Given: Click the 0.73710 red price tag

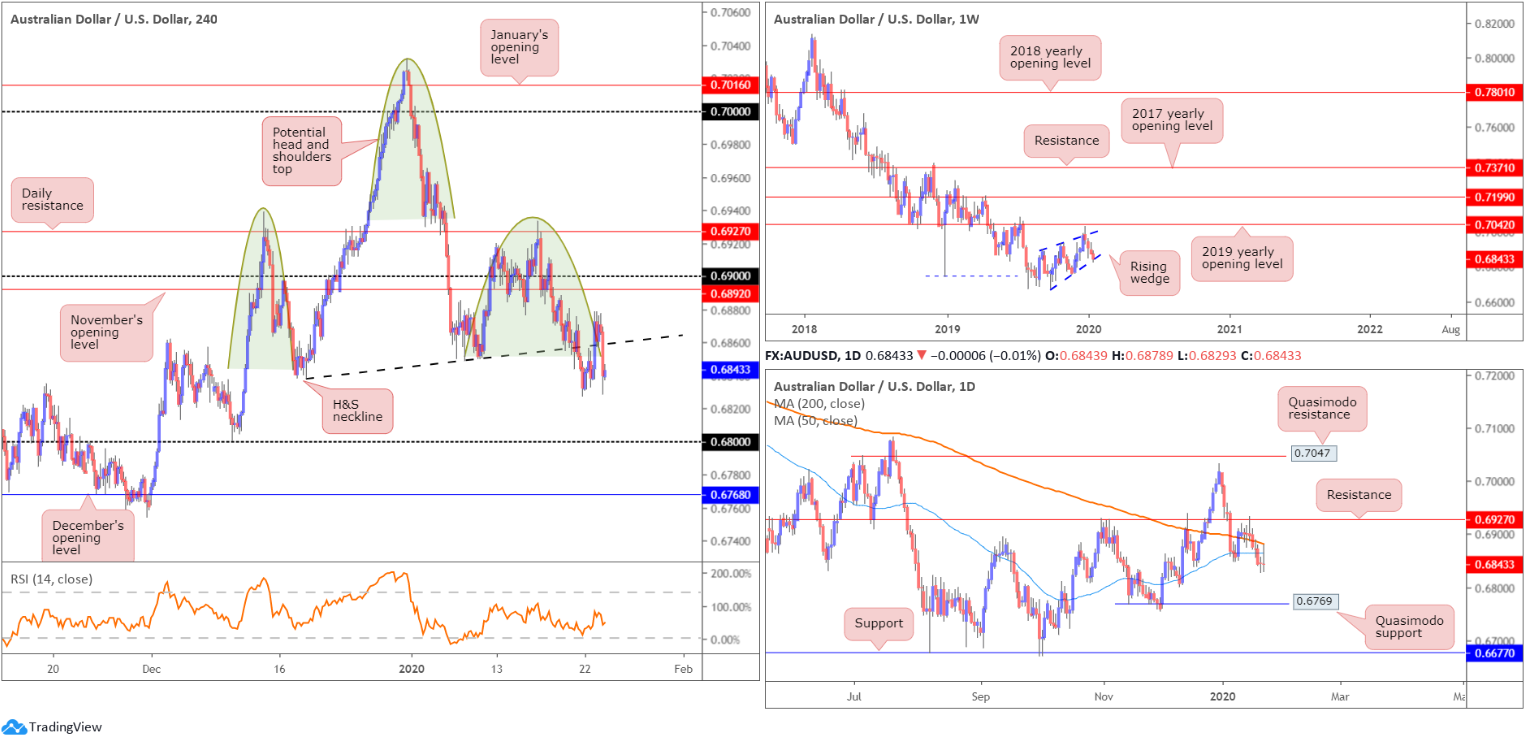Looking at the screenshot, I should click(1495, 167).
